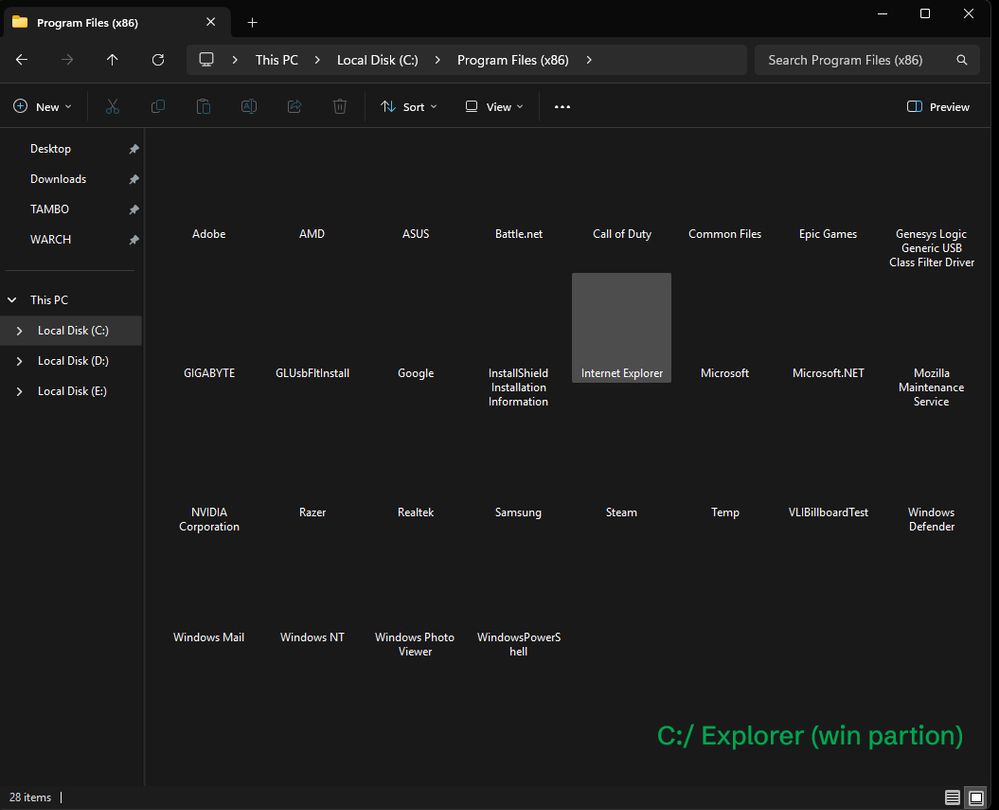Open the Sort dropdown menu
Viewport: 999px width, 810px height.
point(409,107)
